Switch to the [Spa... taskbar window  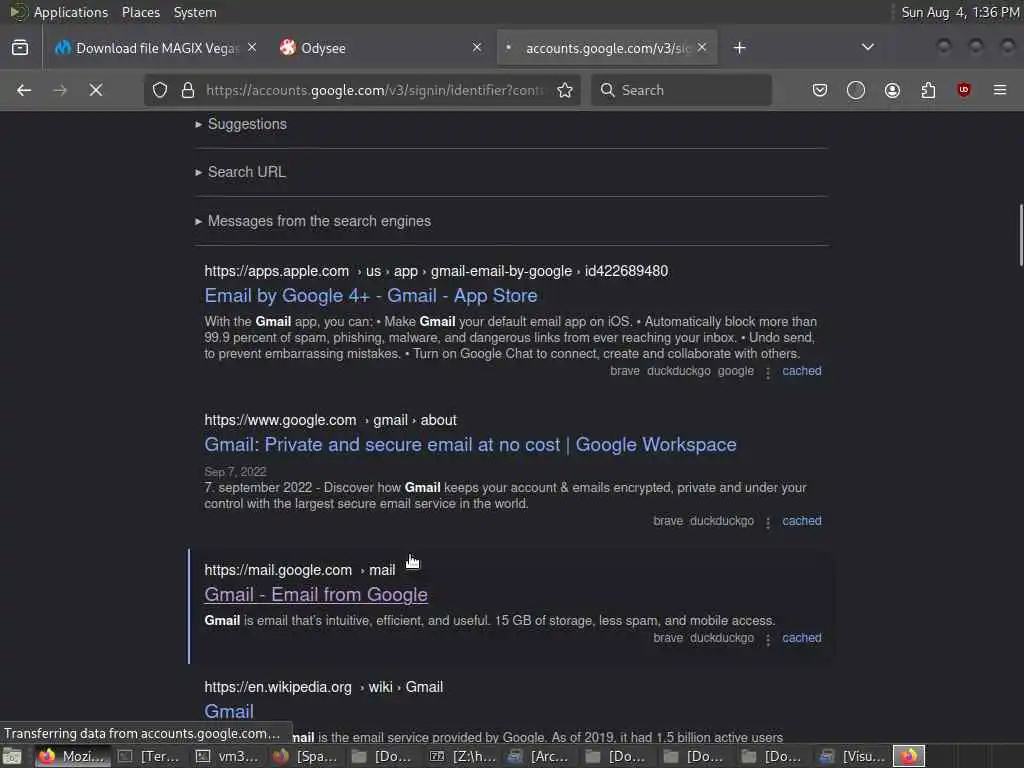(x=307, y=756)
